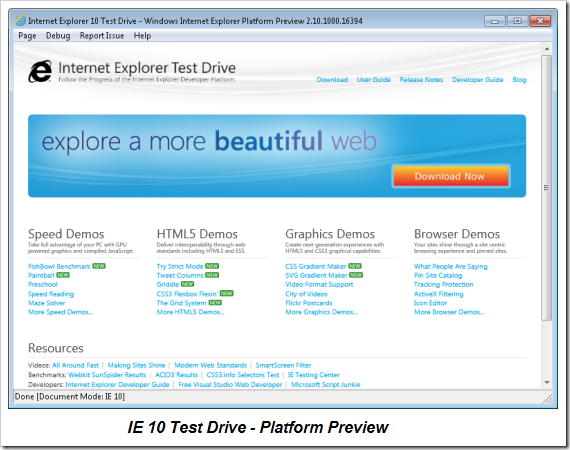Click the IE icon in the title bar
Viewport: 570px width, 450px height.
20,21
